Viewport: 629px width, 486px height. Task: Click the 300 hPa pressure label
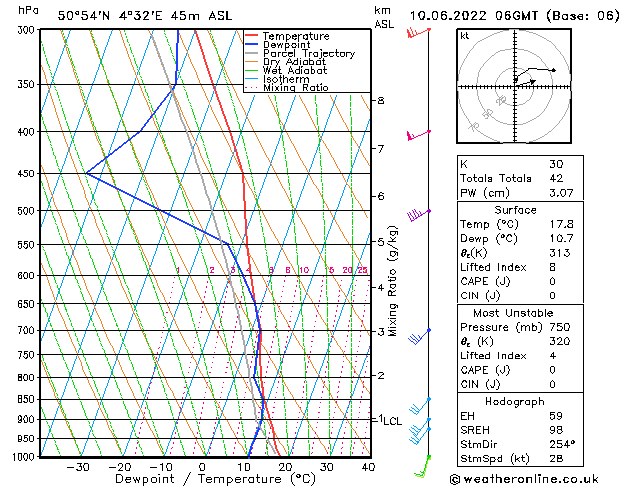pyautogui.click(x=28, y=30)
